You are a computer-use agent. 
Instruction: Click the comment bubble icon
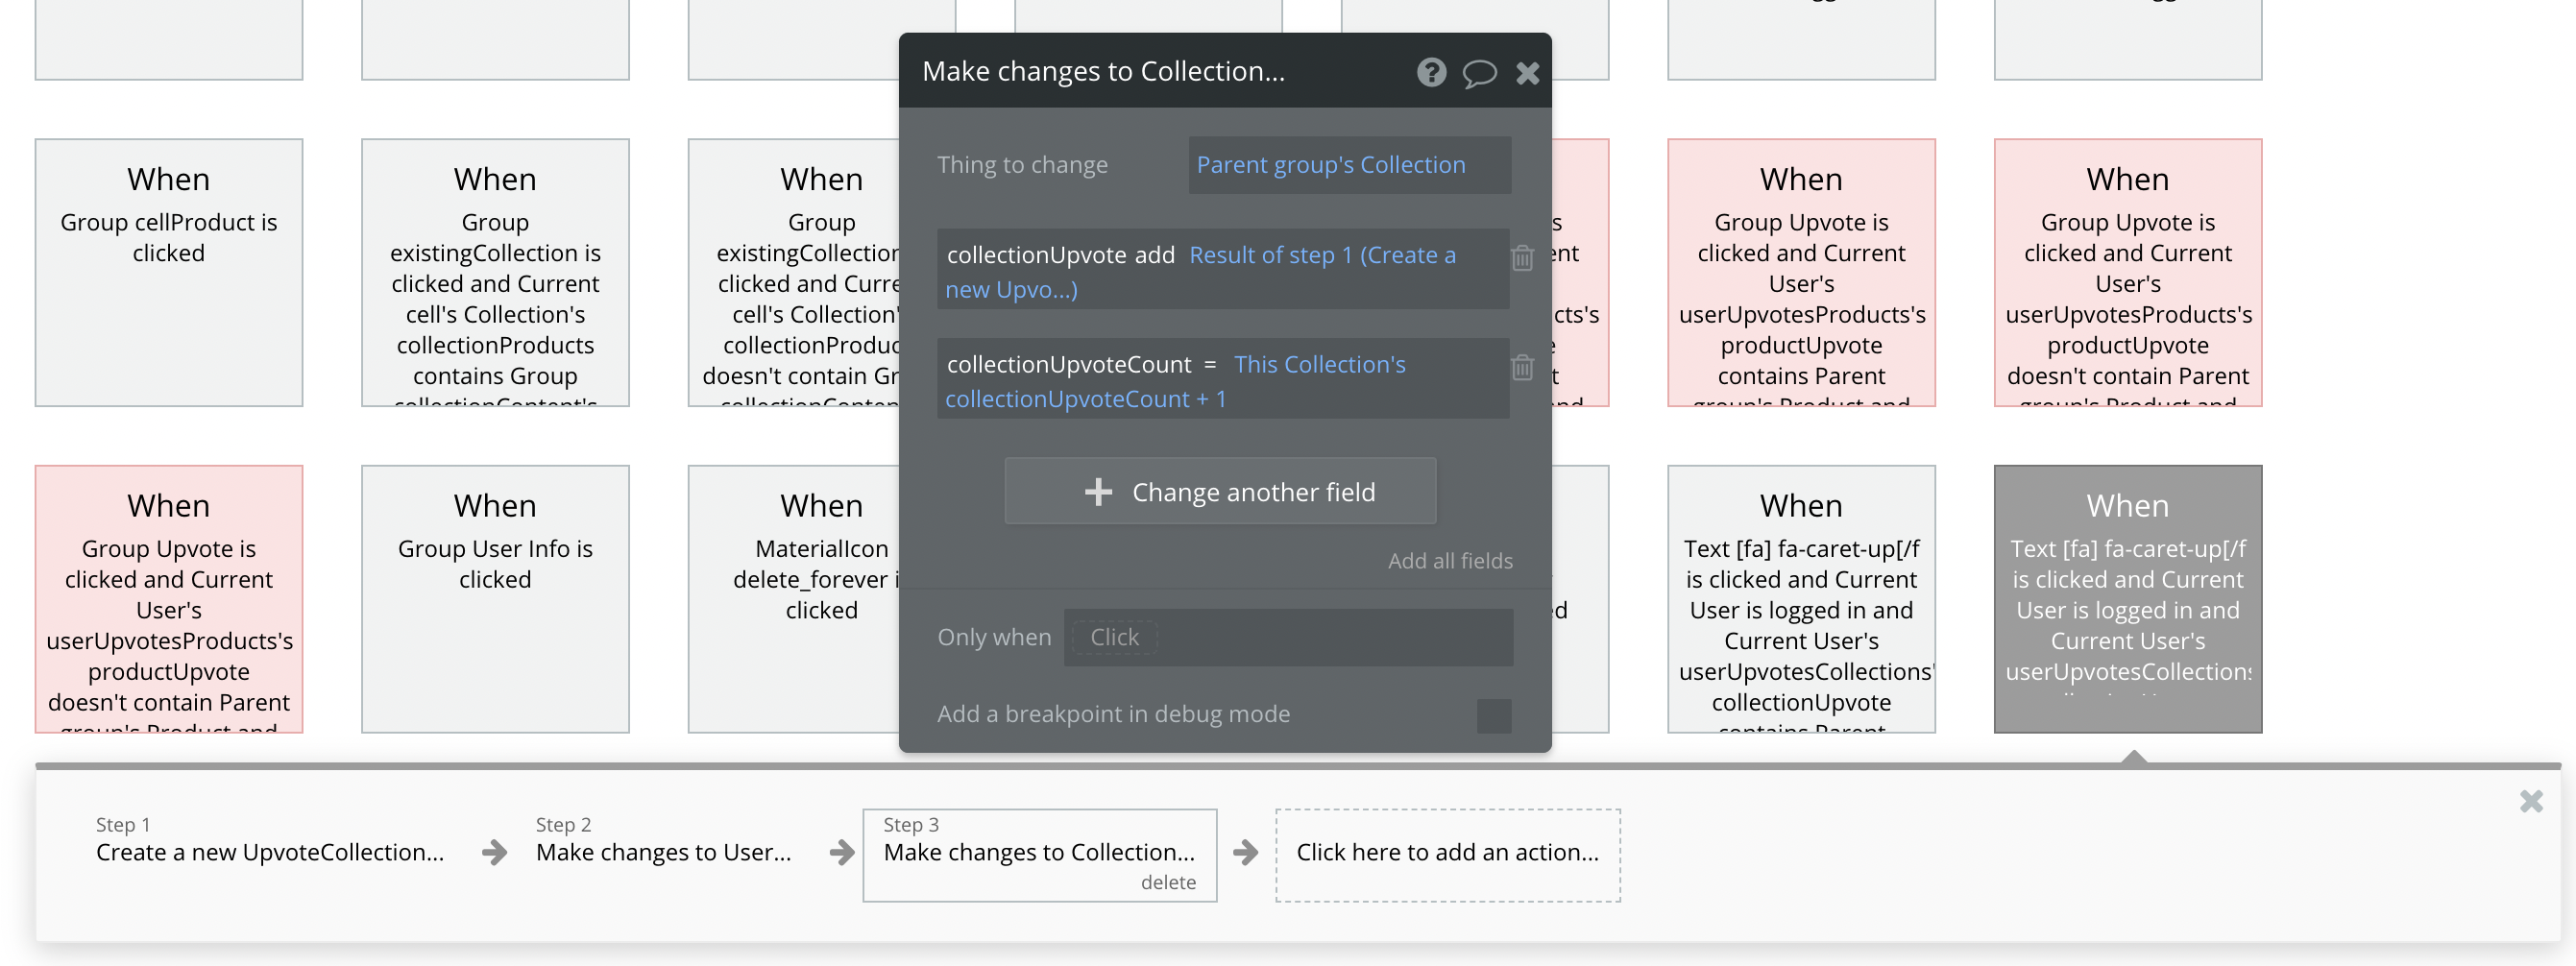[1479, 73]
